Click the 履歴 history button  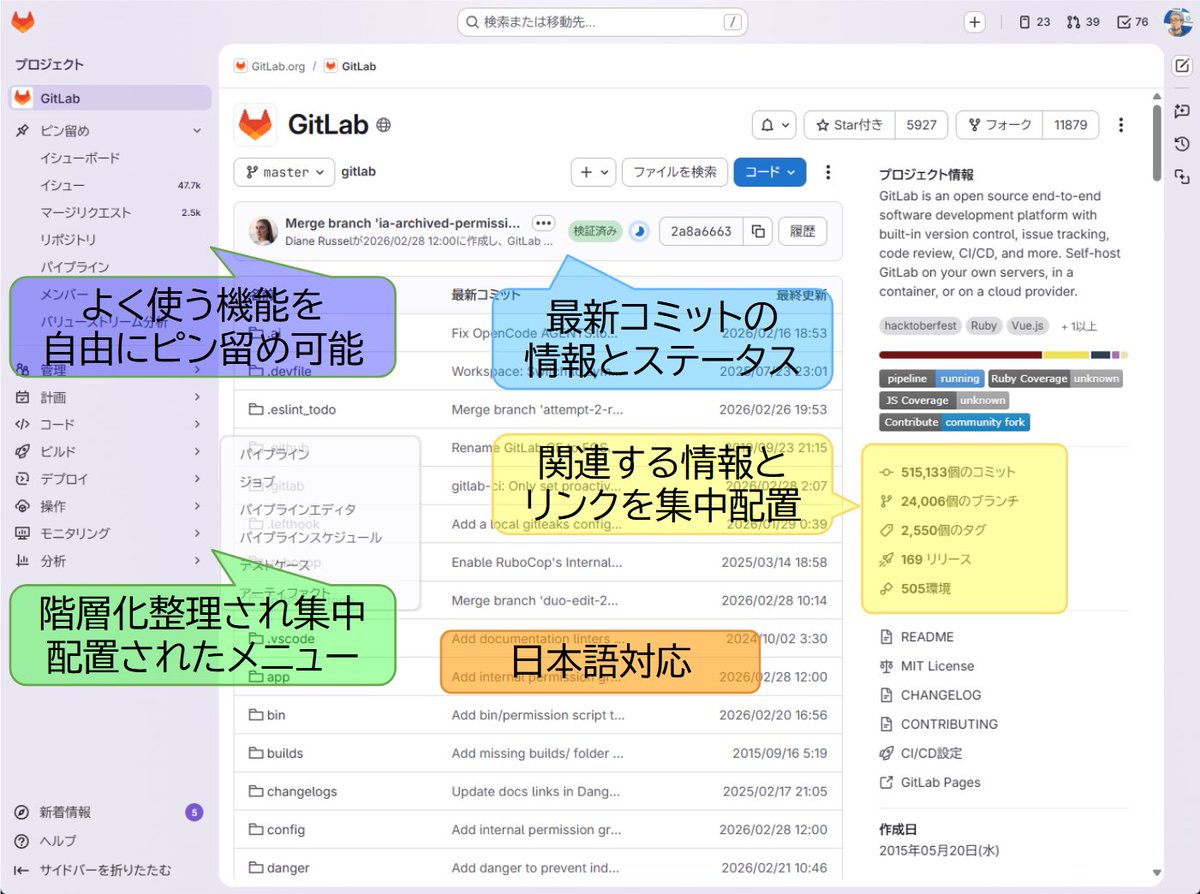(x=803, y=231)
